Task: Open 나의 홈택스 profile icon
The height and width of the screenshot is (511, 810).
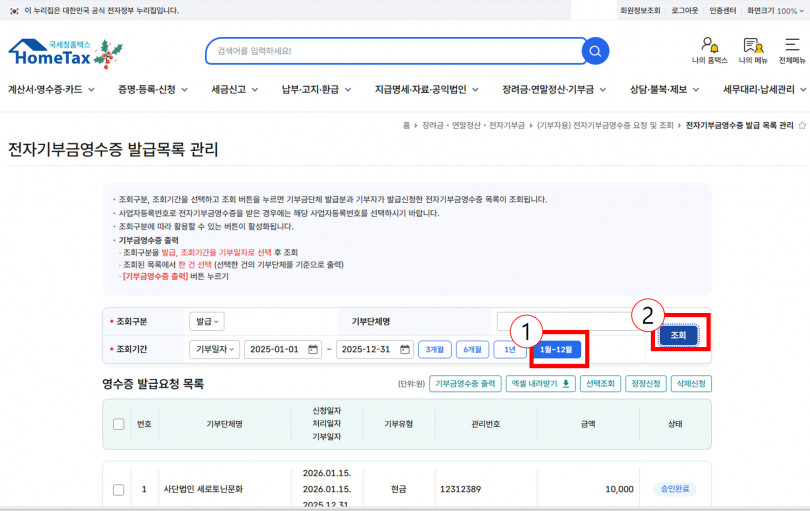Action: pos(710,50)
